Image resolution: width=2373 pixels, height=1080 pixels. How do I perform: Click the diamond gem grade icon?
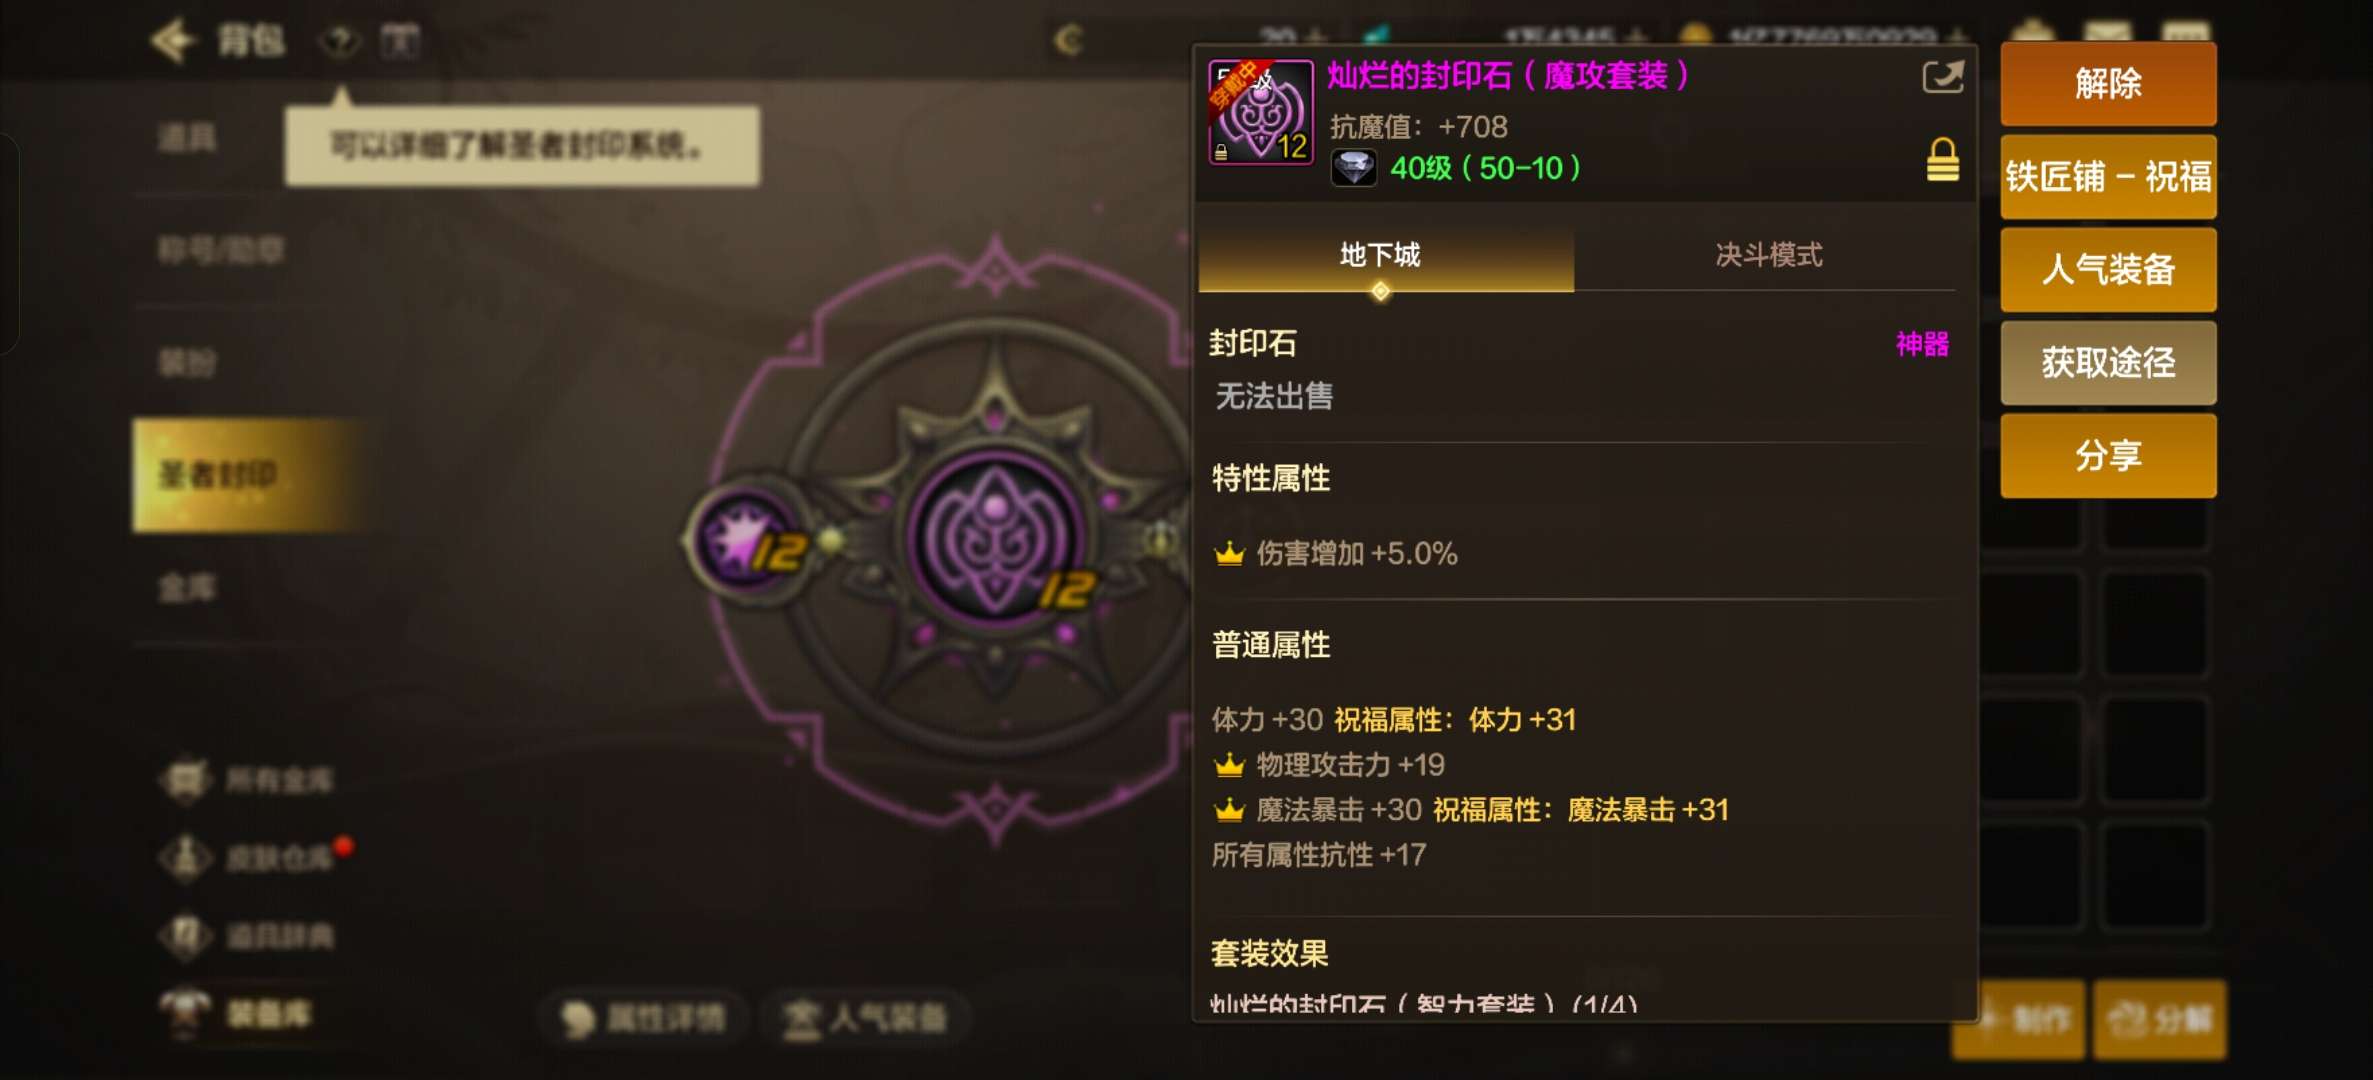[x=1353, y=168]
